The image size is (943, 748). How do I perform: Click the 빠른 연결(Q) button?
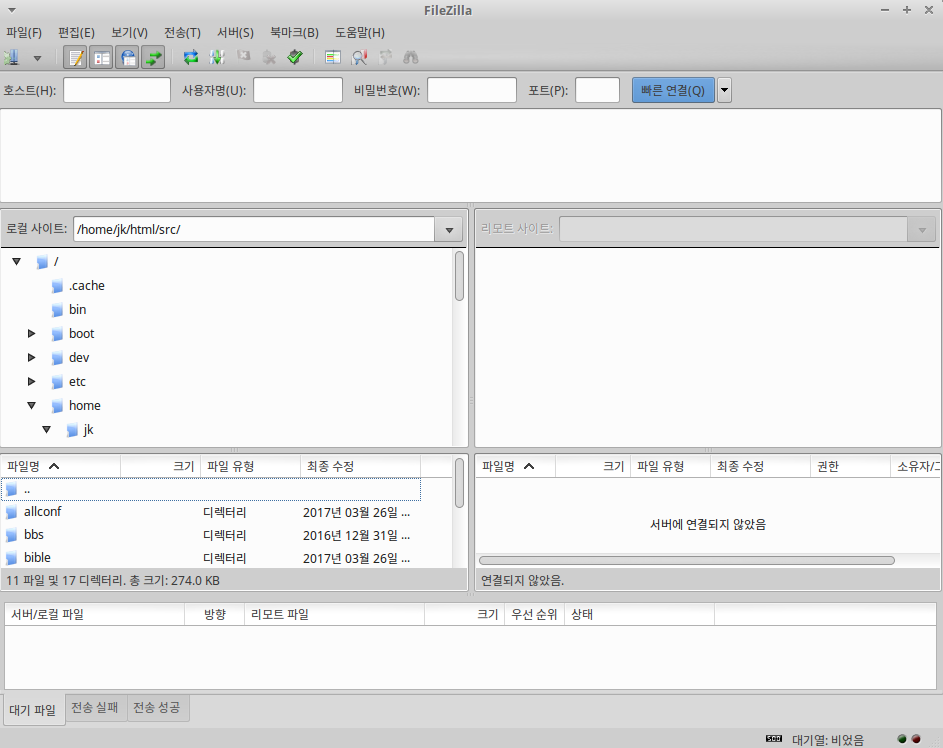(x=673, y=90)
